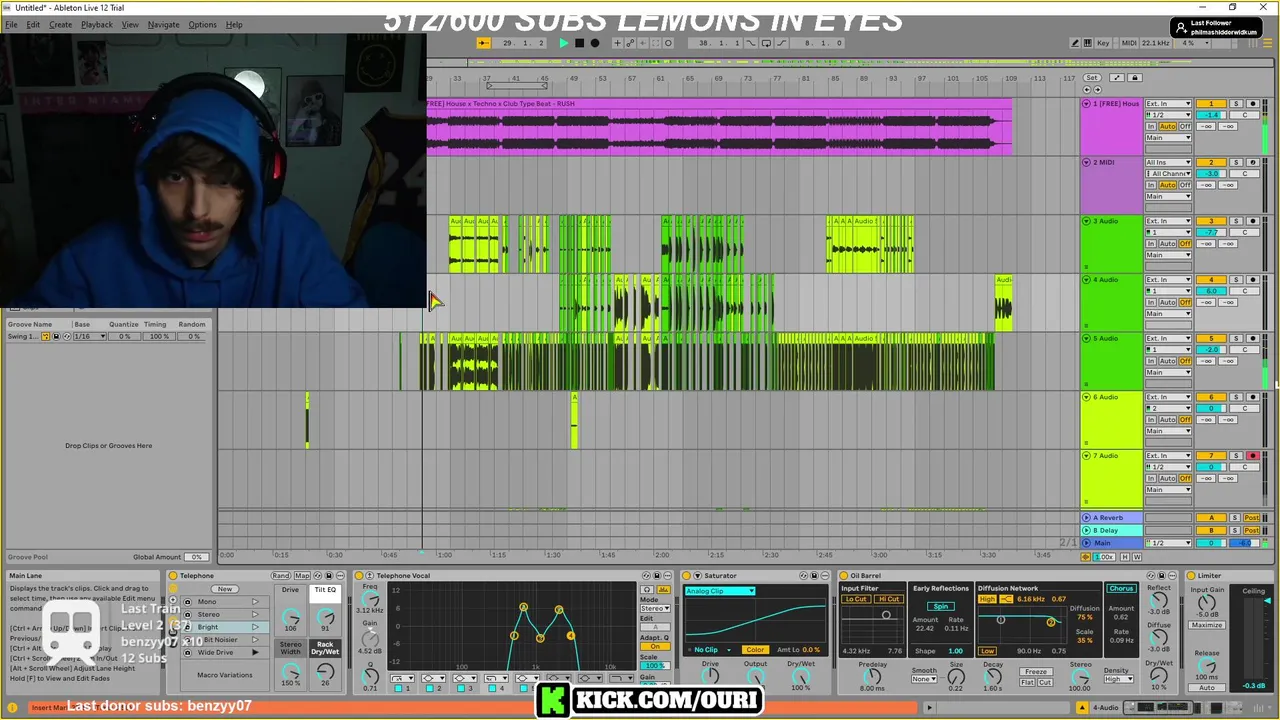The image size is (1280, 720).
Task: Stop playback using the Stop button
Action: [579, 43]
